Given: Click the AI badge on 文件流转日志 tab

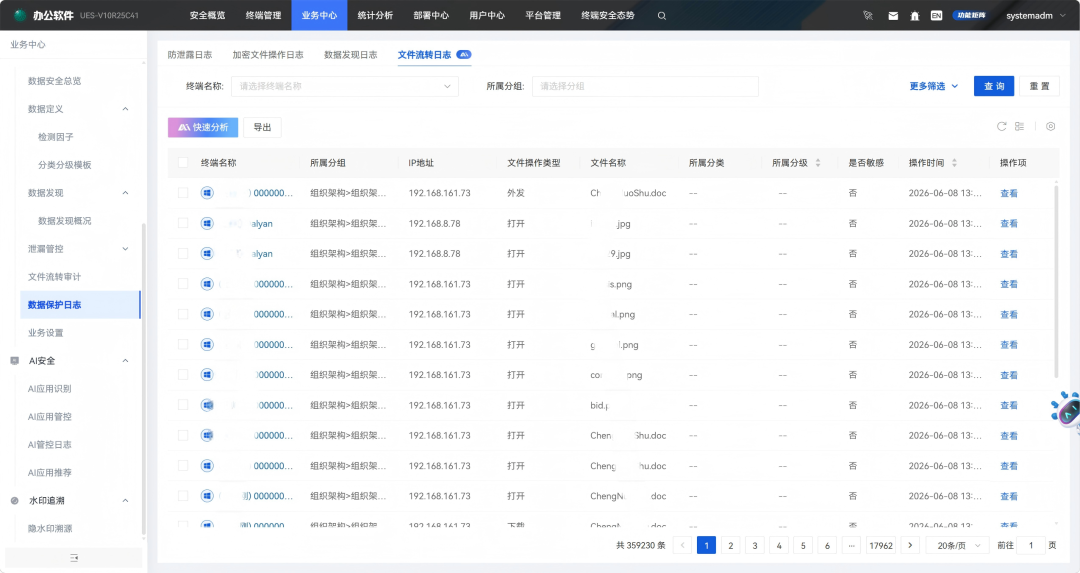Looking at the screenshot, I should (464, 54).
